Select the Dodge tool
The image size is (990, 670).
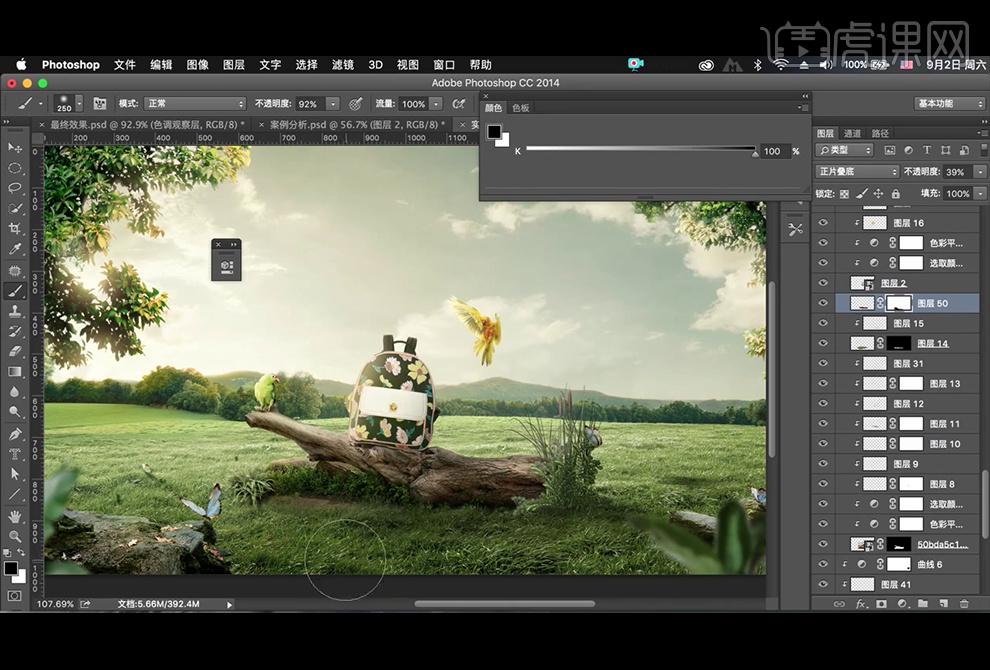[x=15, y=412]
